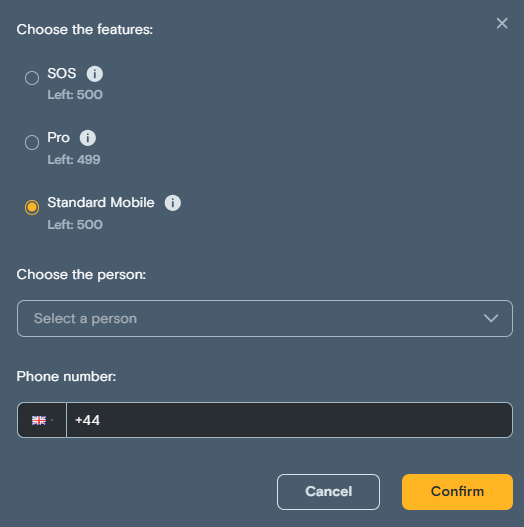The width and height of the screenshot is (524, 527).
Task: Confirm the feature assignment
Action: point(457,492)
